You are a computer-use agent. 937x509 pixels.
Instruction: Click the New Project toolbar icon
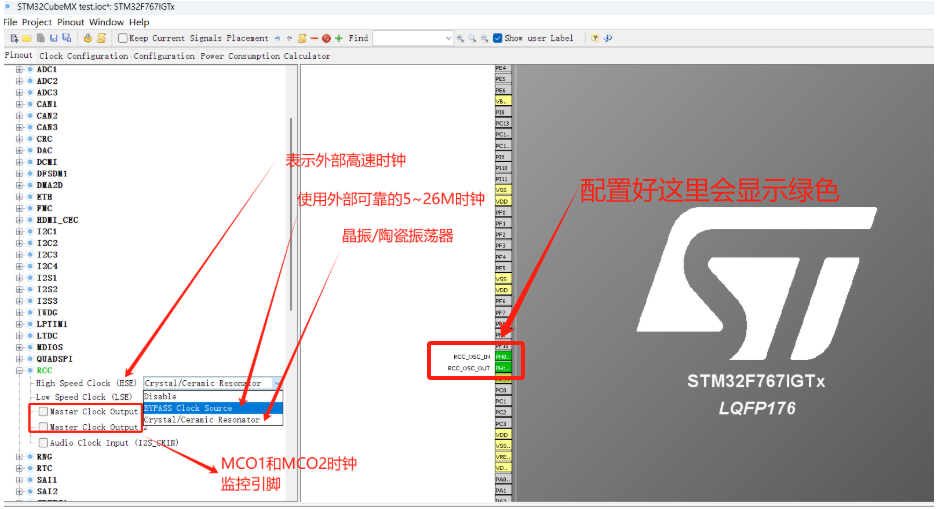[14, 38]
